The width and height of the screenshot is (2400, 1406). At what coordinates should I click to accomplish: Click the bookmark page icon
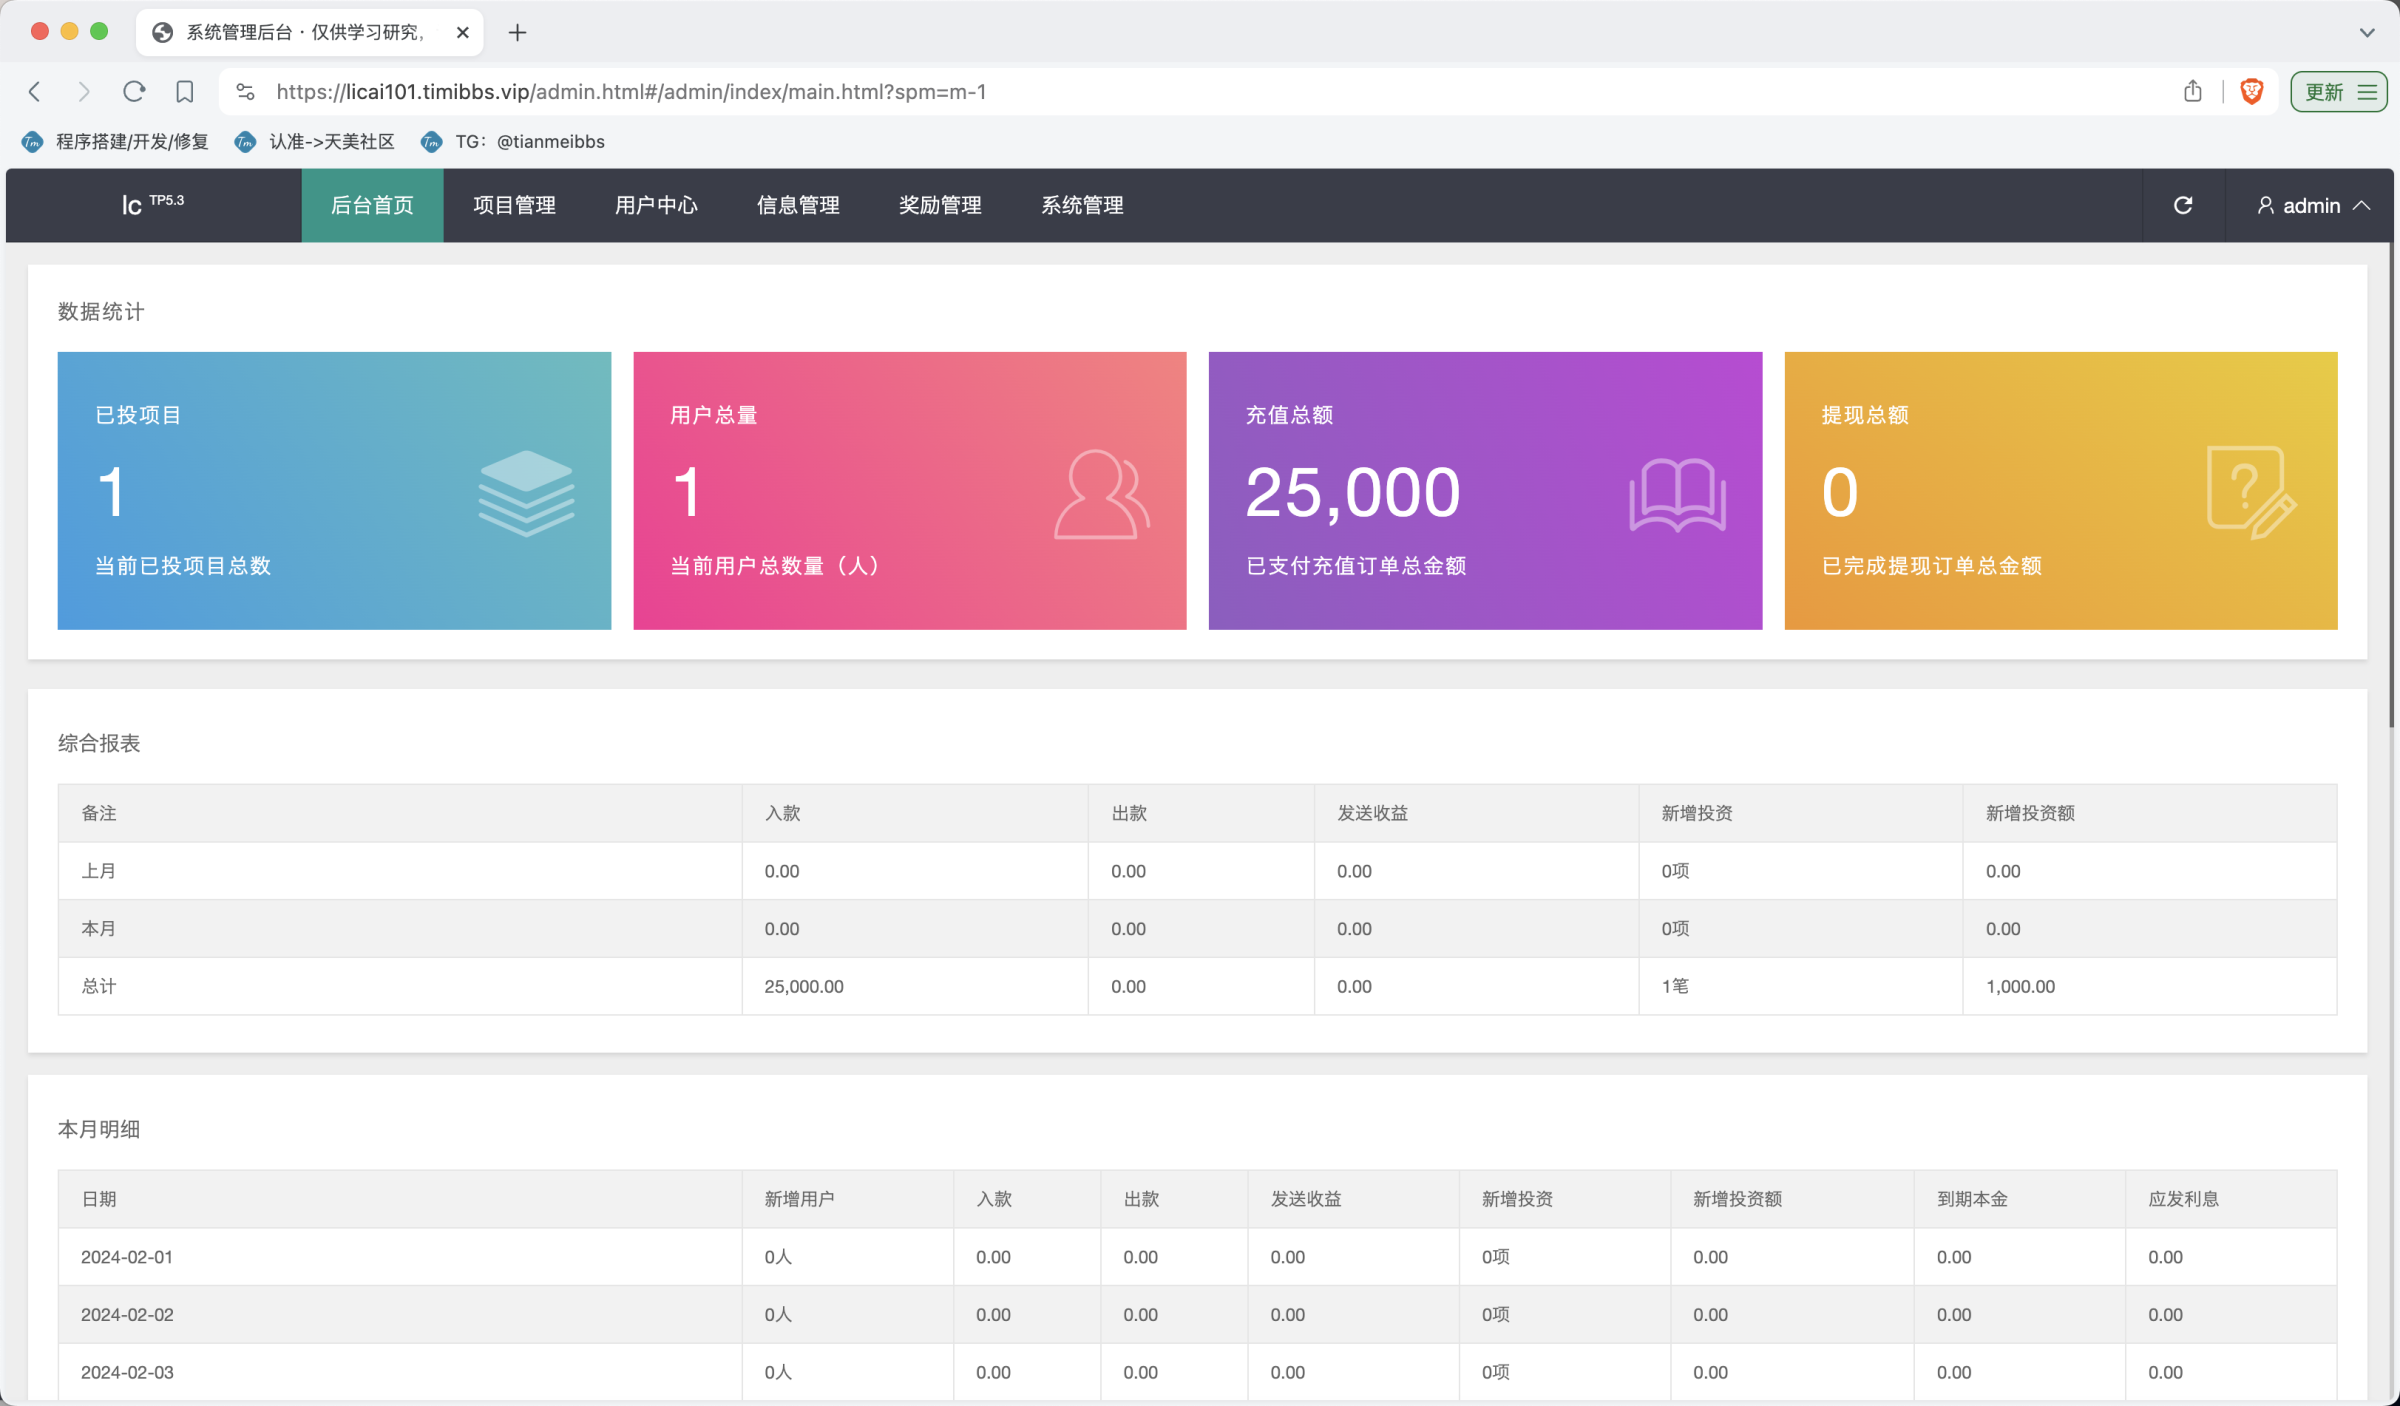pyautogui.click(x=185, y=92)
